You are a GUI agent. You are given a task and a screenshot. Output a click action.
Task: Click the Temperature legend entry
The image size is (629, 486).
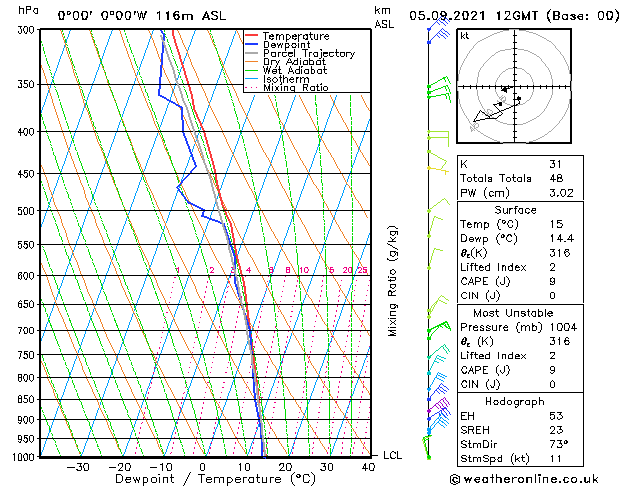point(287,36)
